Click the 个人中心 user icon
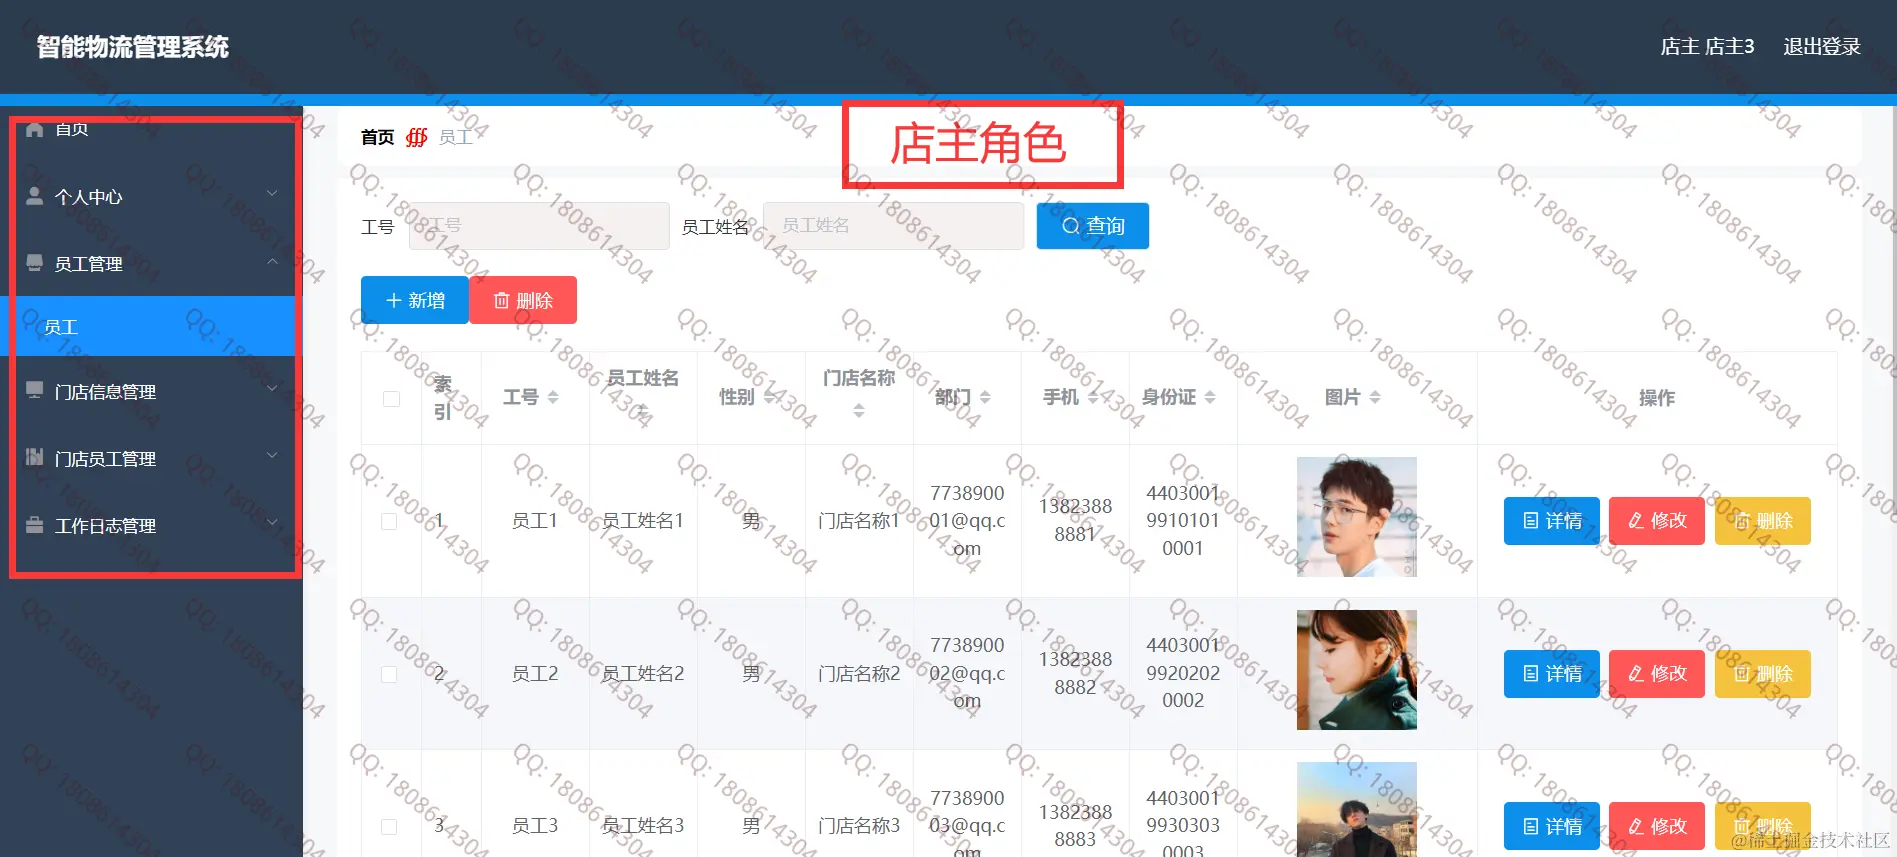The height and width of the screenshot is (857, 1897). click(35, 196)
